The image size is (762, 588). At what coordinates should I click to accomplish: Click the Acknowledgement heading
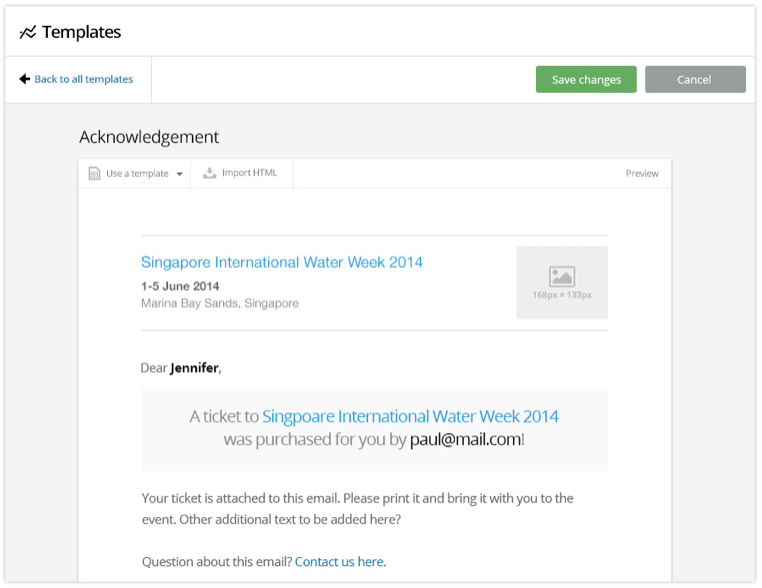[x=149, y=137]
